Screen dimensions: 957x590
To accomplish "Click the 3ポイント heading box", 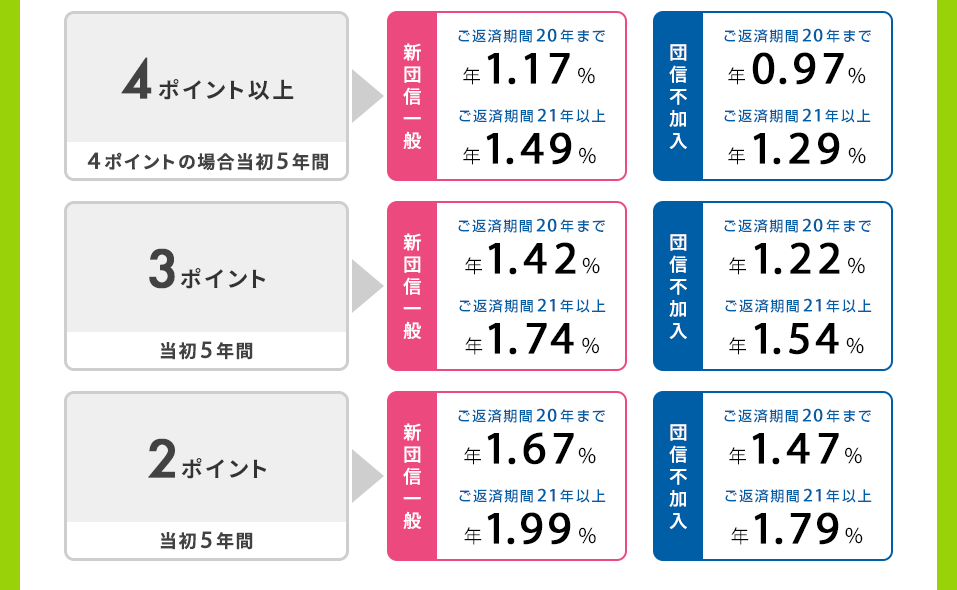I will tap(207, 272).
